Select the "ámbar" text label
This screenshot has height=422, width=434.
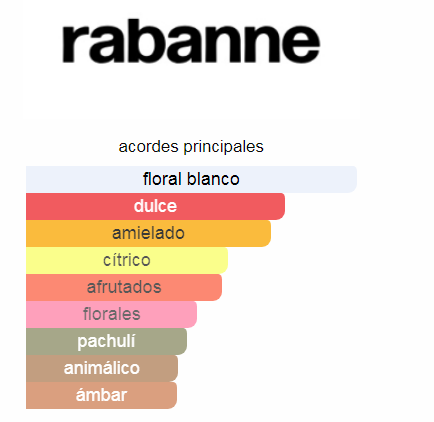101,395
